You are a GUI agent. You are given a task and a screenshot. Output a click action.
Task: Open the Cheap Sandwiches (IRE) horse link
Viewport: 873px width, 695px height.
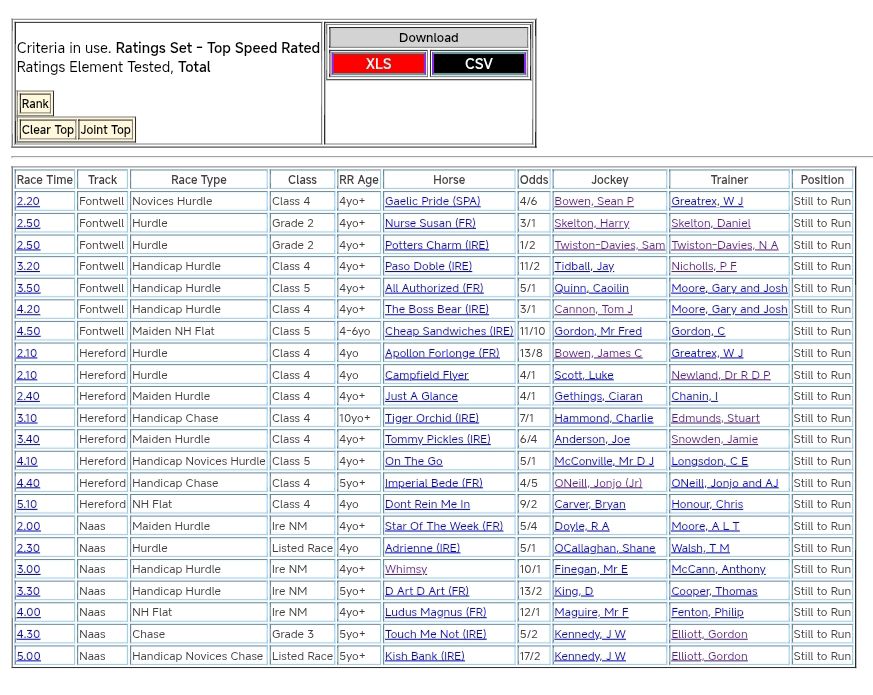click(x=448, y=332)
